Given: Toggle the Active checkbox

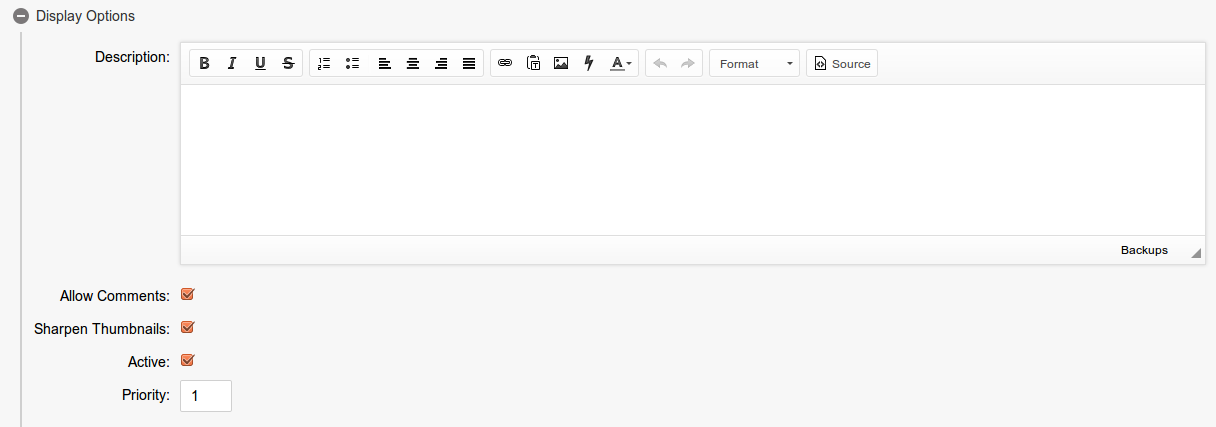Looking at the screenshot, I should pyautogui.click(x=187, y=361).
